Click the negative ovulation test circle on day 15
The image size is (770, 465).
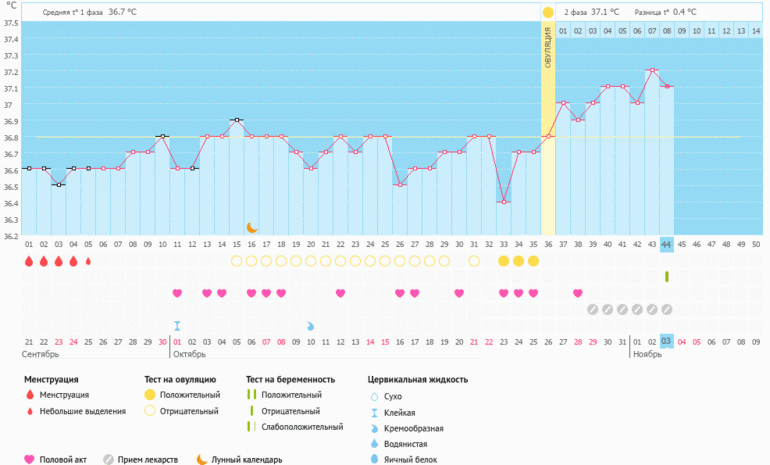(x=236, y=261)
